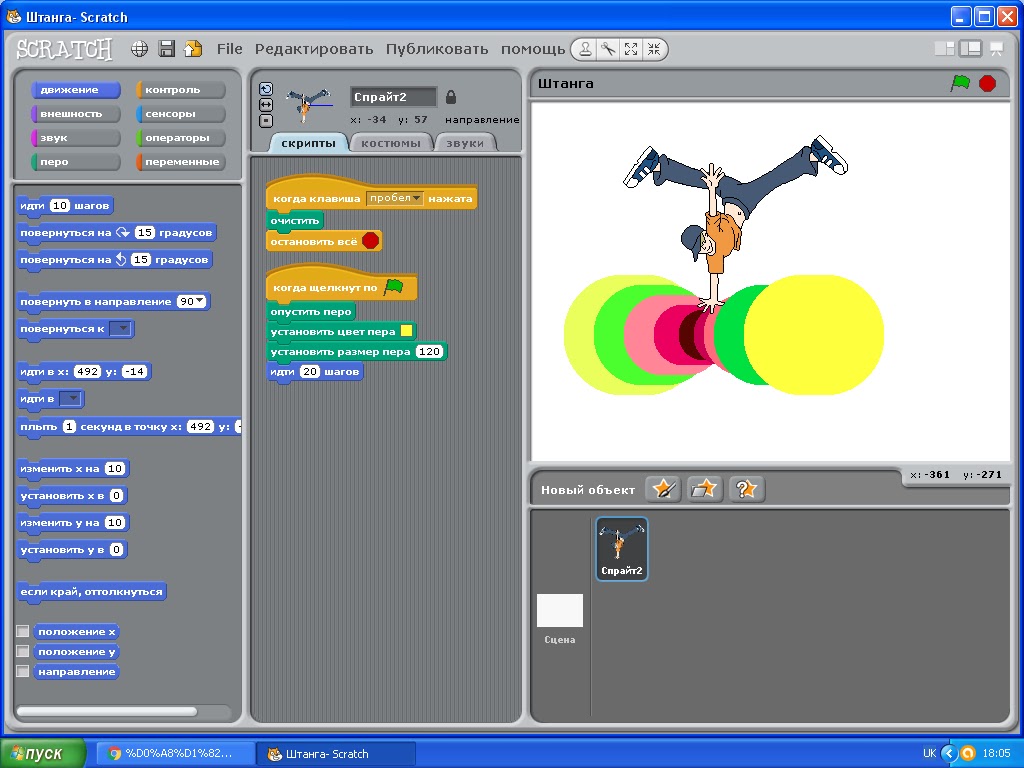
Task: Select the переменные block category
Action: click(x=180, y=161)
